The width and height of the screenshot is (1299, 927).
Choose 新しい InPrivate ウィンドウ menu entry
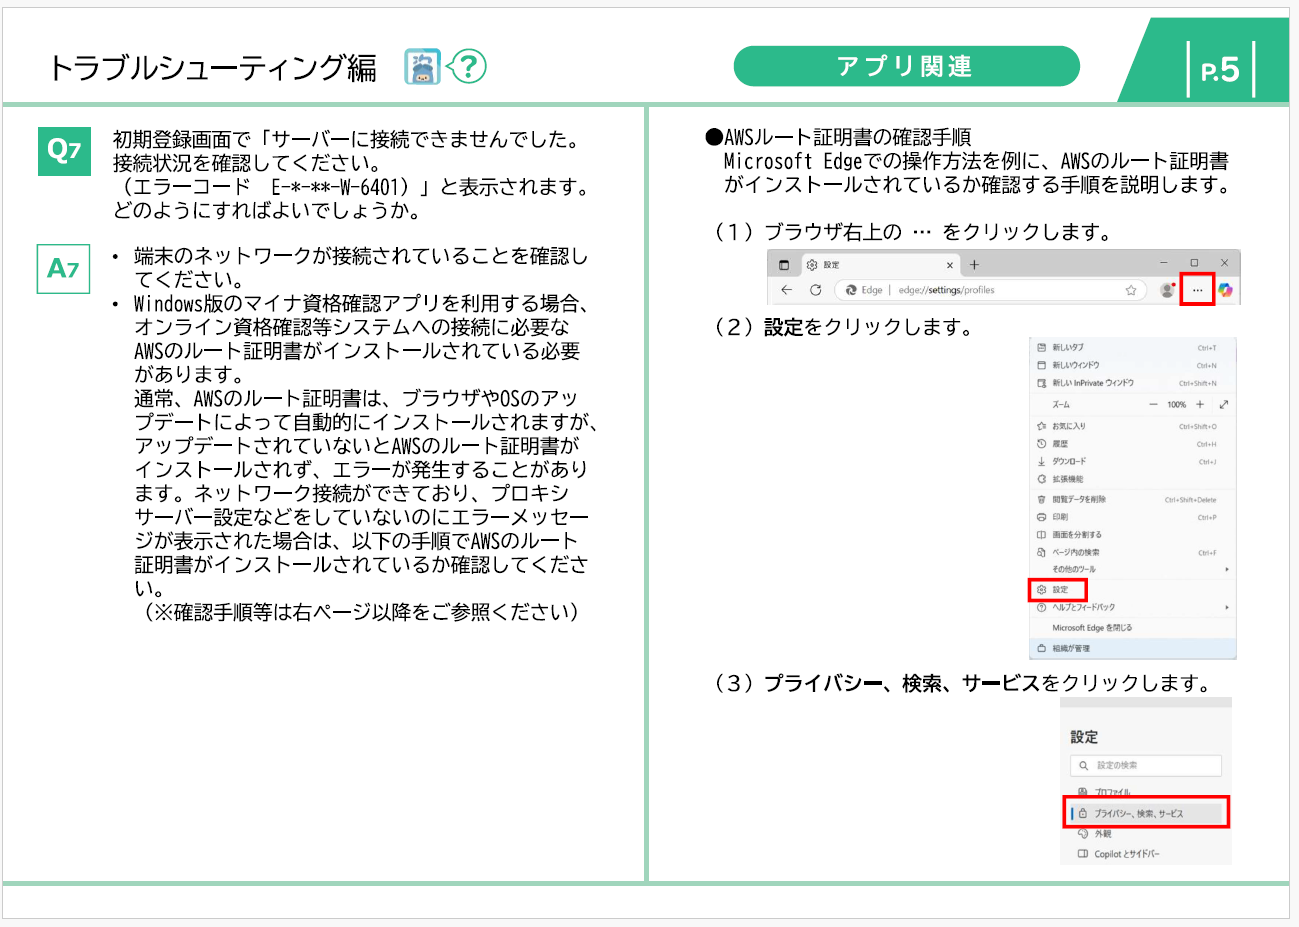(x=1133, y=384)
